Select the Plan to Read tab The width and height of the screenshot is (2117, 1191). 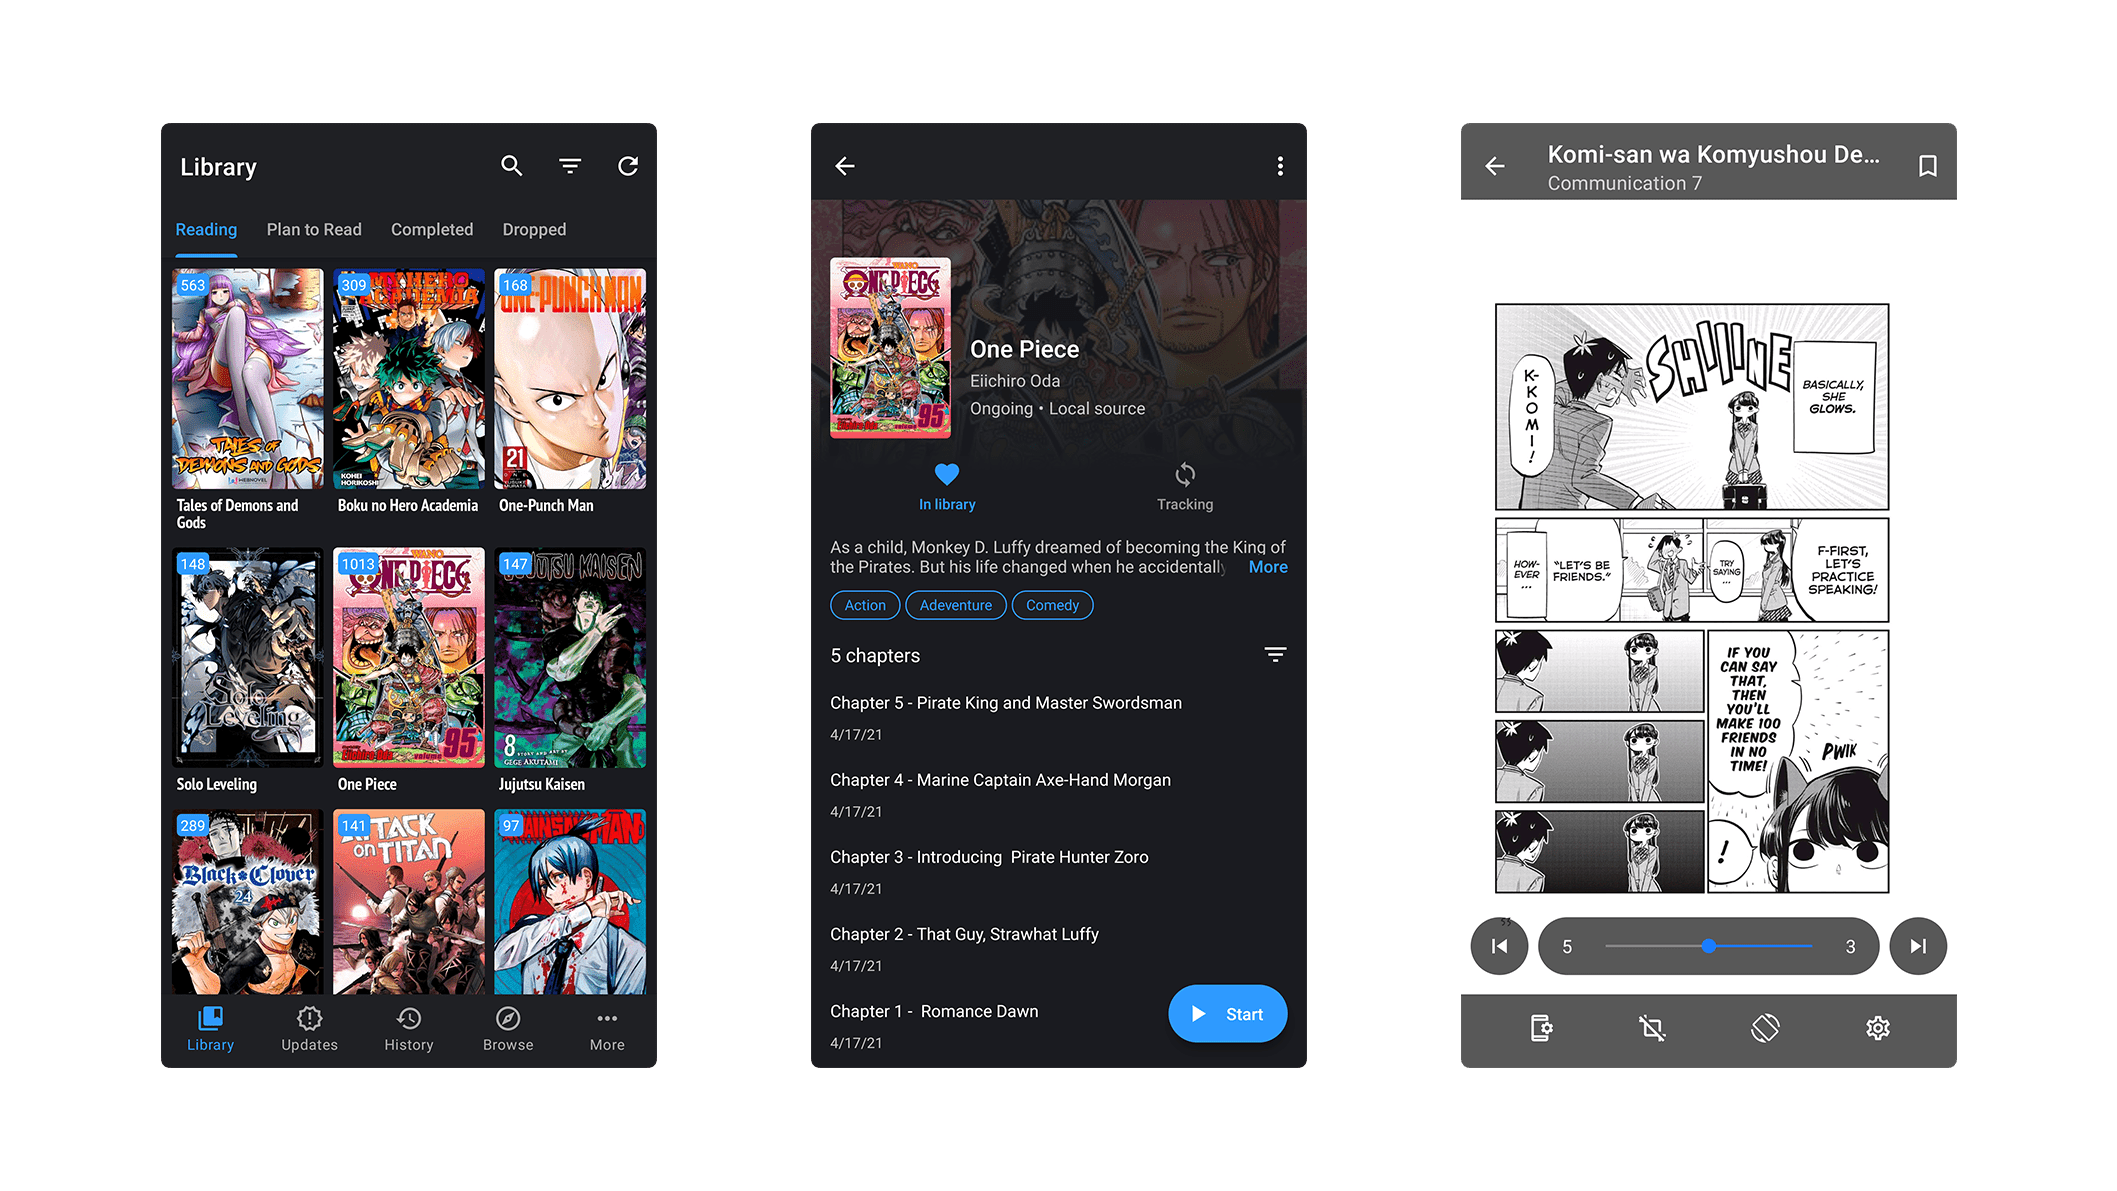click(x=314, y=228)
